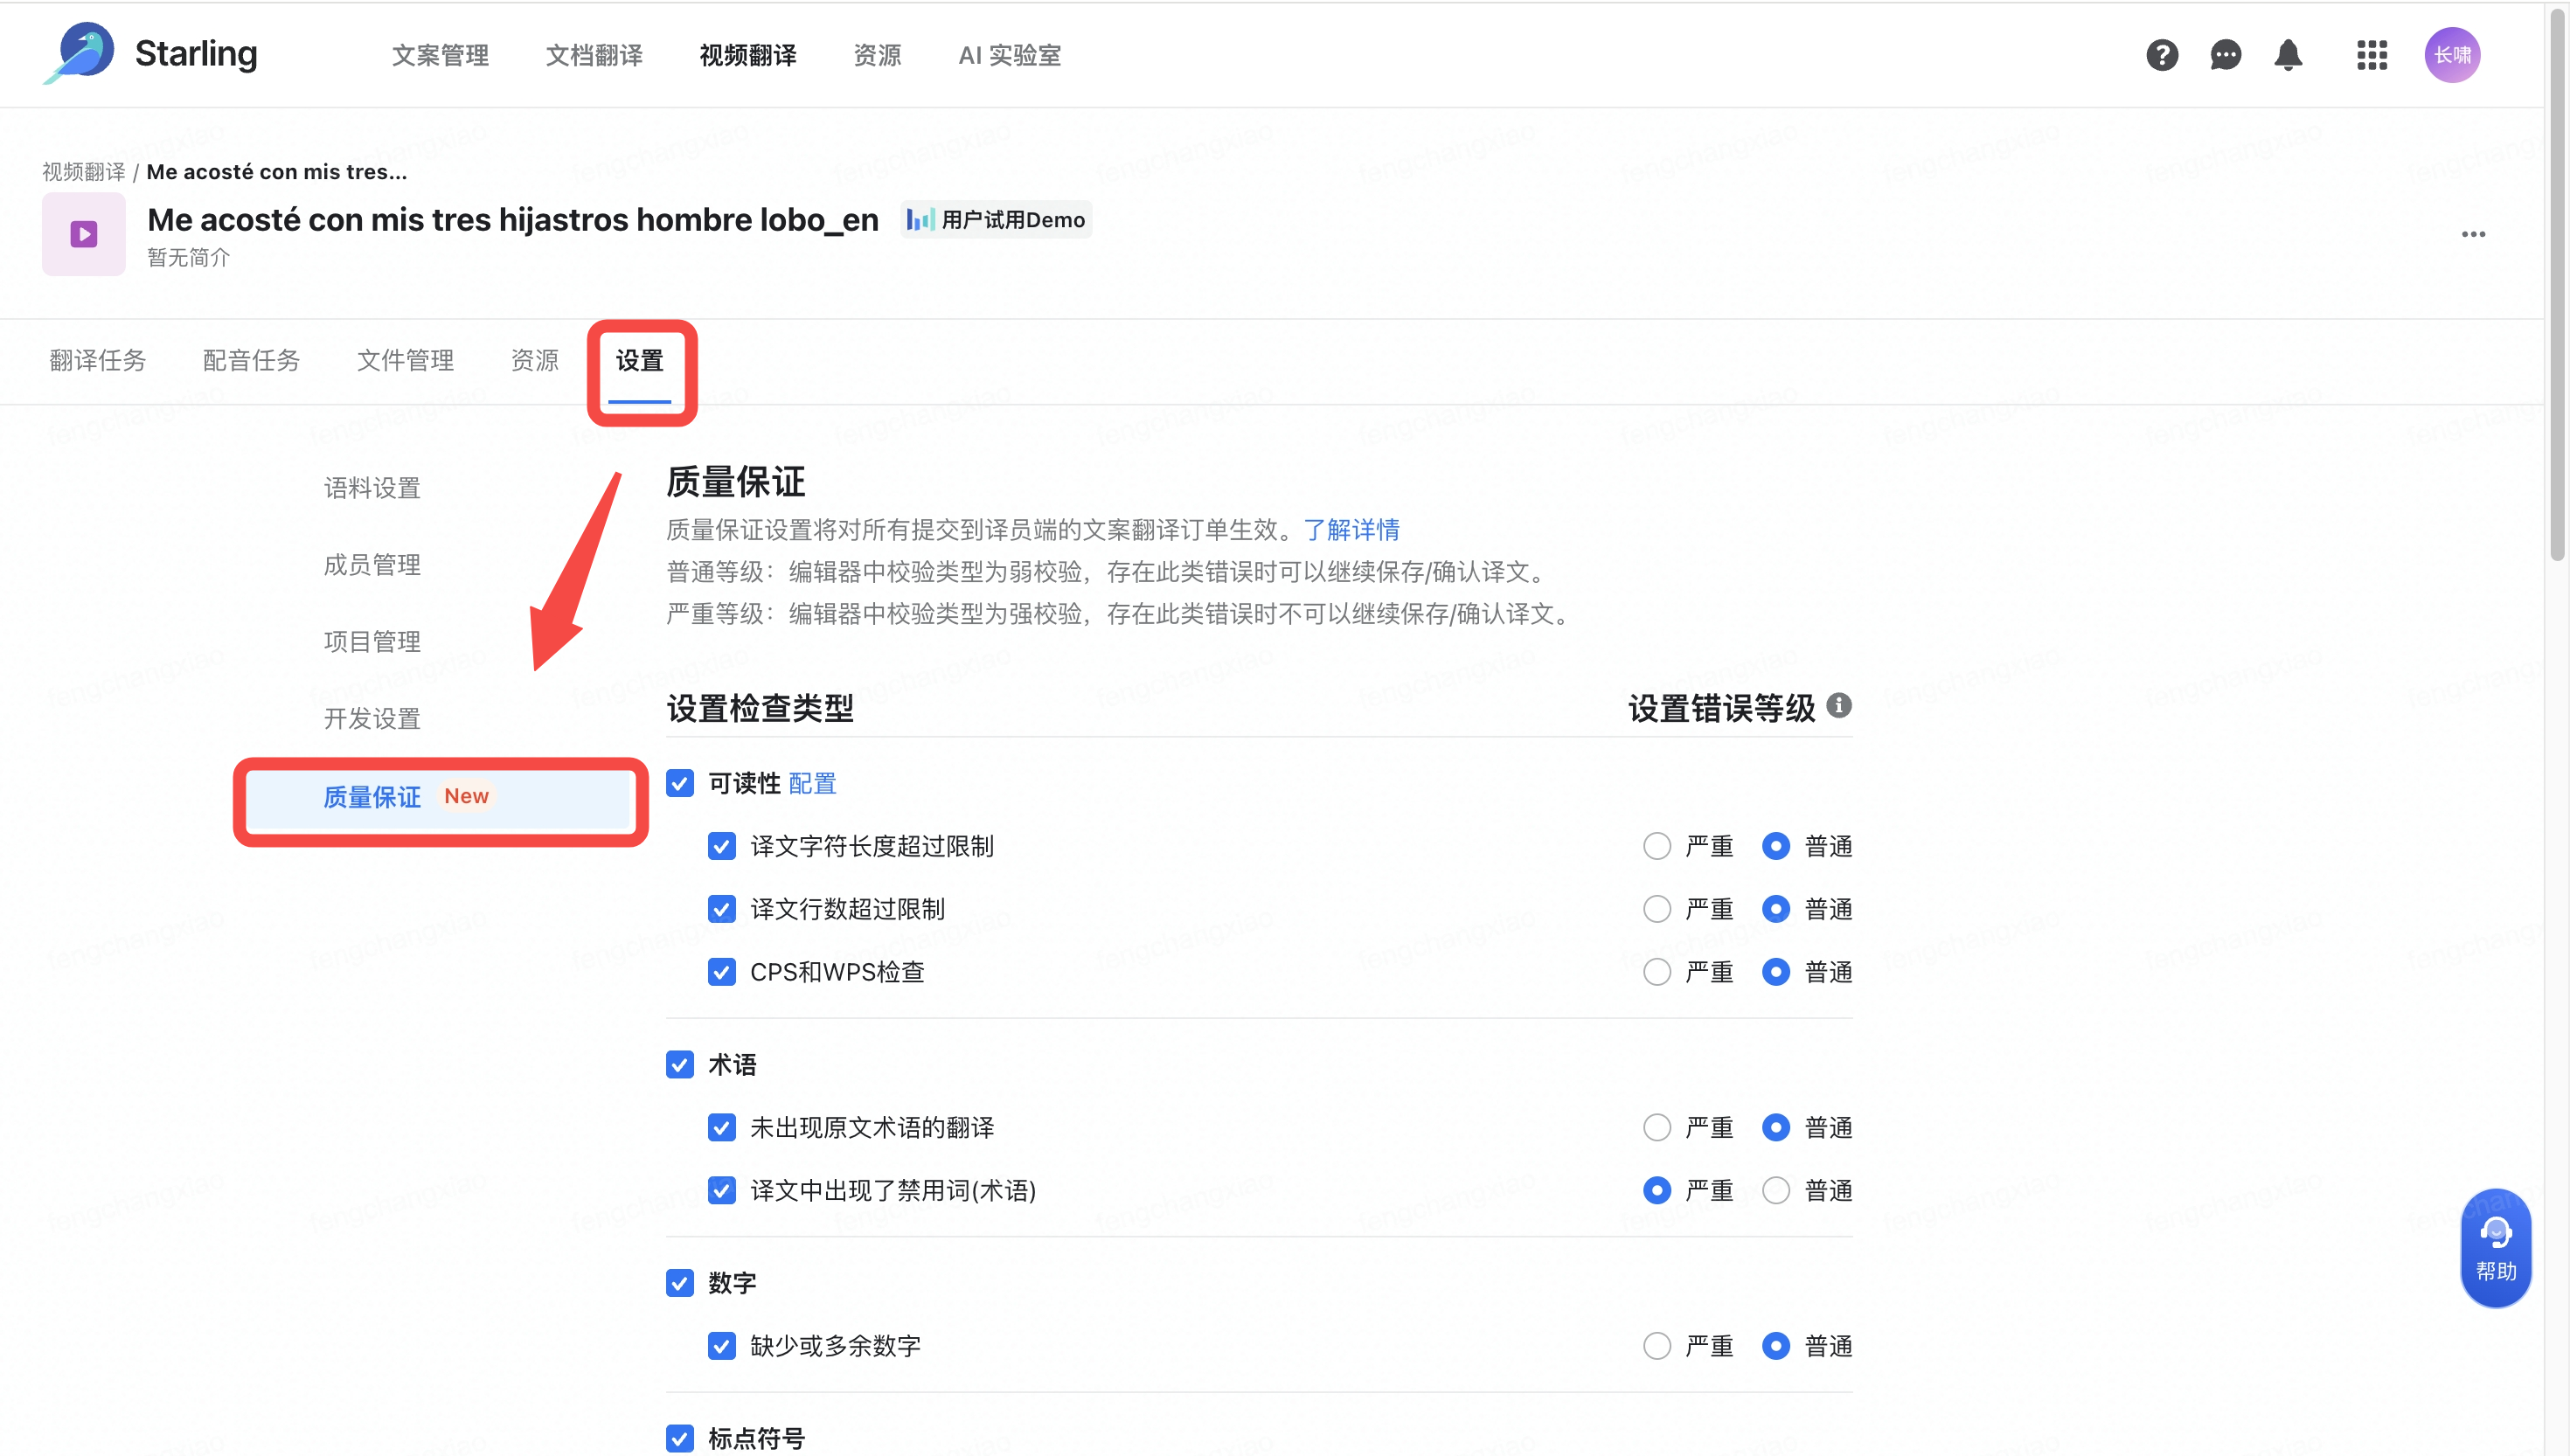Open the notifications bell

tap(2288, 55)
